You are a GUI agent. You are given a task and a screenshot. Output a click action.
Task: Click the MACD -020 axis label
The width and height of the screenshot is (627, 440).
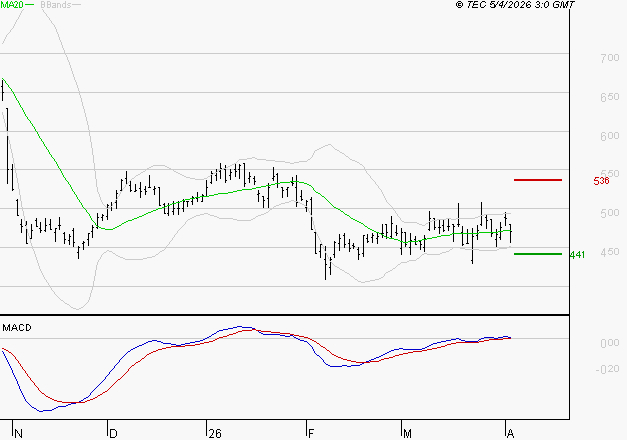[607, 369]
